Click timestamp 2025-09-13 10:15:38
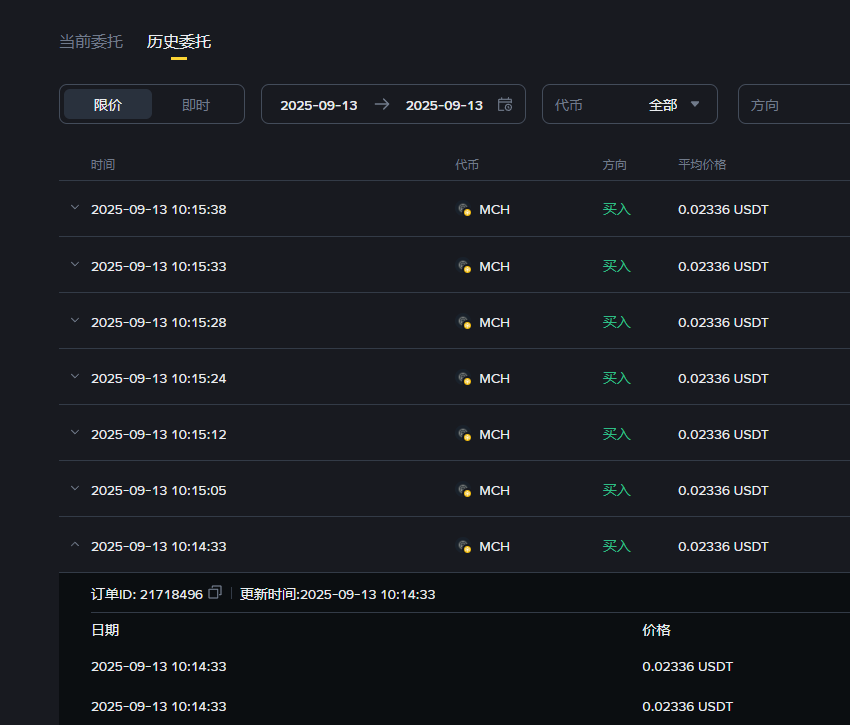The width and height of the screenshot is (850, 725). (x=158, y=209)
